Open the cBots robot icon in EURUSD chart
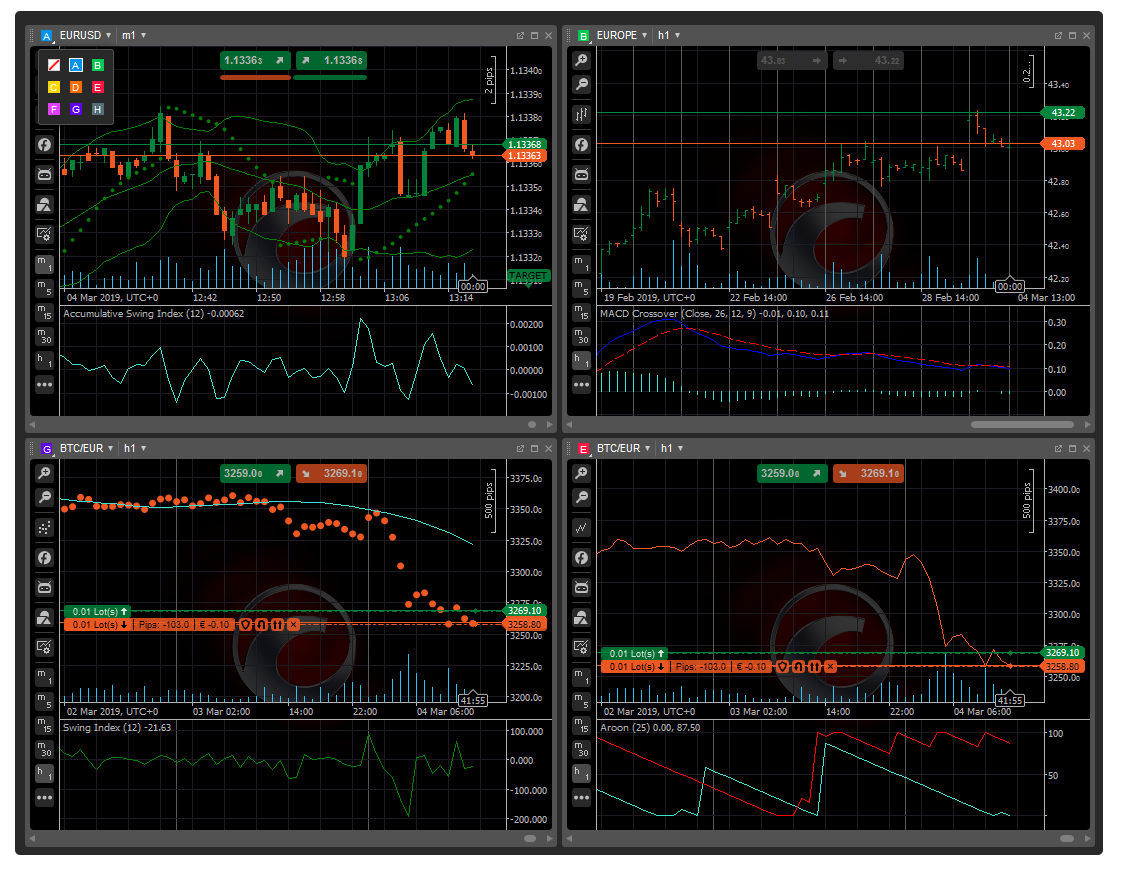The width and height of the screenshot is (1125, 871). (44, 174)
